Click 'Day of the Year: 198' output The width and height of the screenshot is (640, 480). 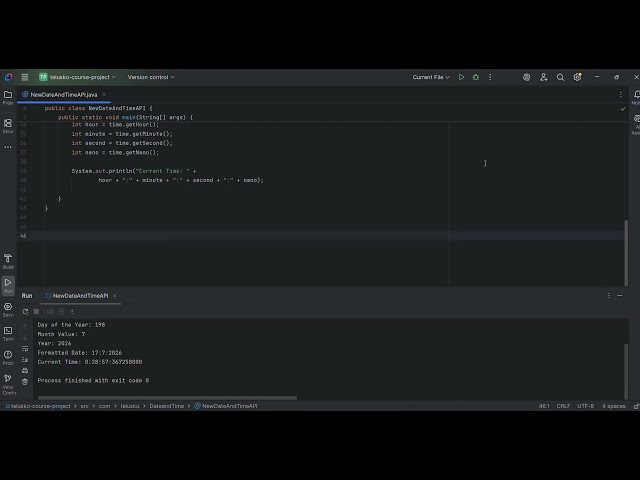click(x=71, y=325)
